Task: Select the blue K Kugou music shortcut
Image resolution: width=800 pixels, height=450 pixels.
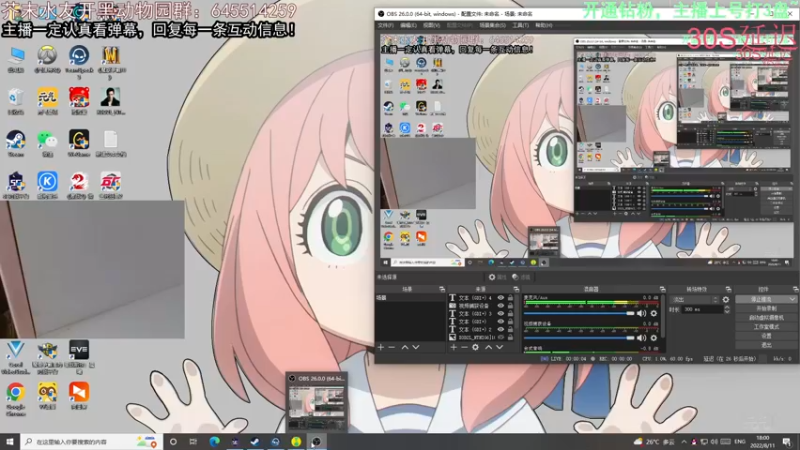Action: pos(47,185)
